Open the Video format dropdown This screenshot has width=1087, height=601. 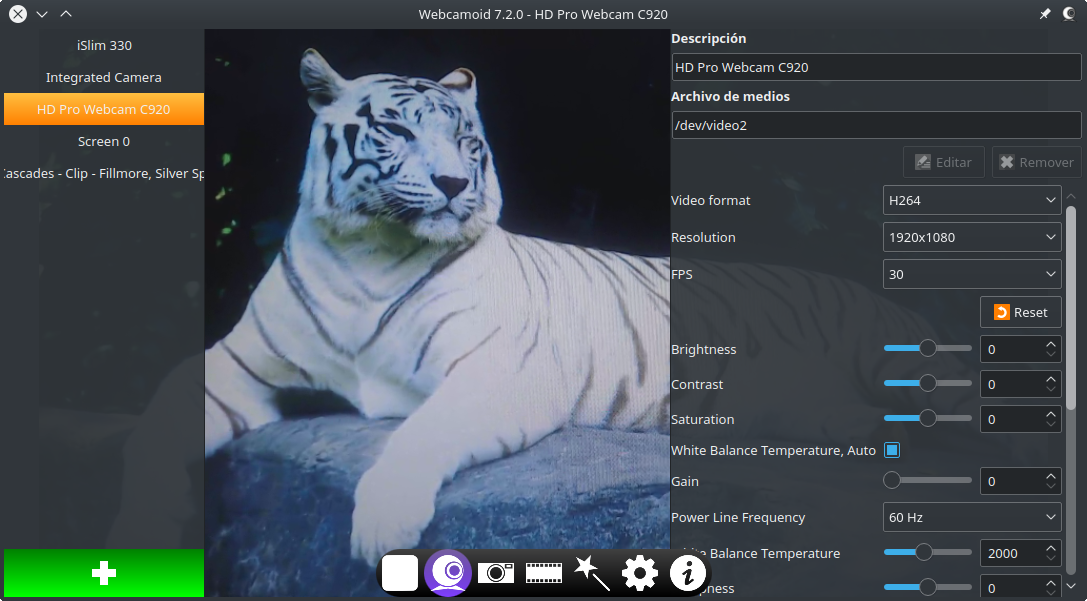coord(971,200)
